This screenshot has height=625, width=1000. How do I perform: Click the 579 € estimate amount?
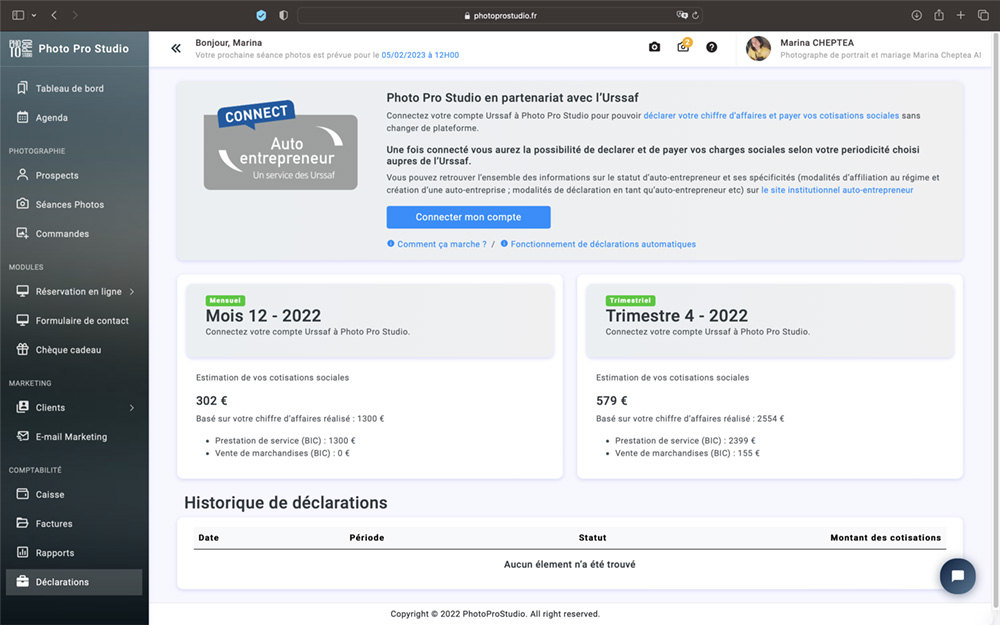pyautogui.click(x=612, y=401)
